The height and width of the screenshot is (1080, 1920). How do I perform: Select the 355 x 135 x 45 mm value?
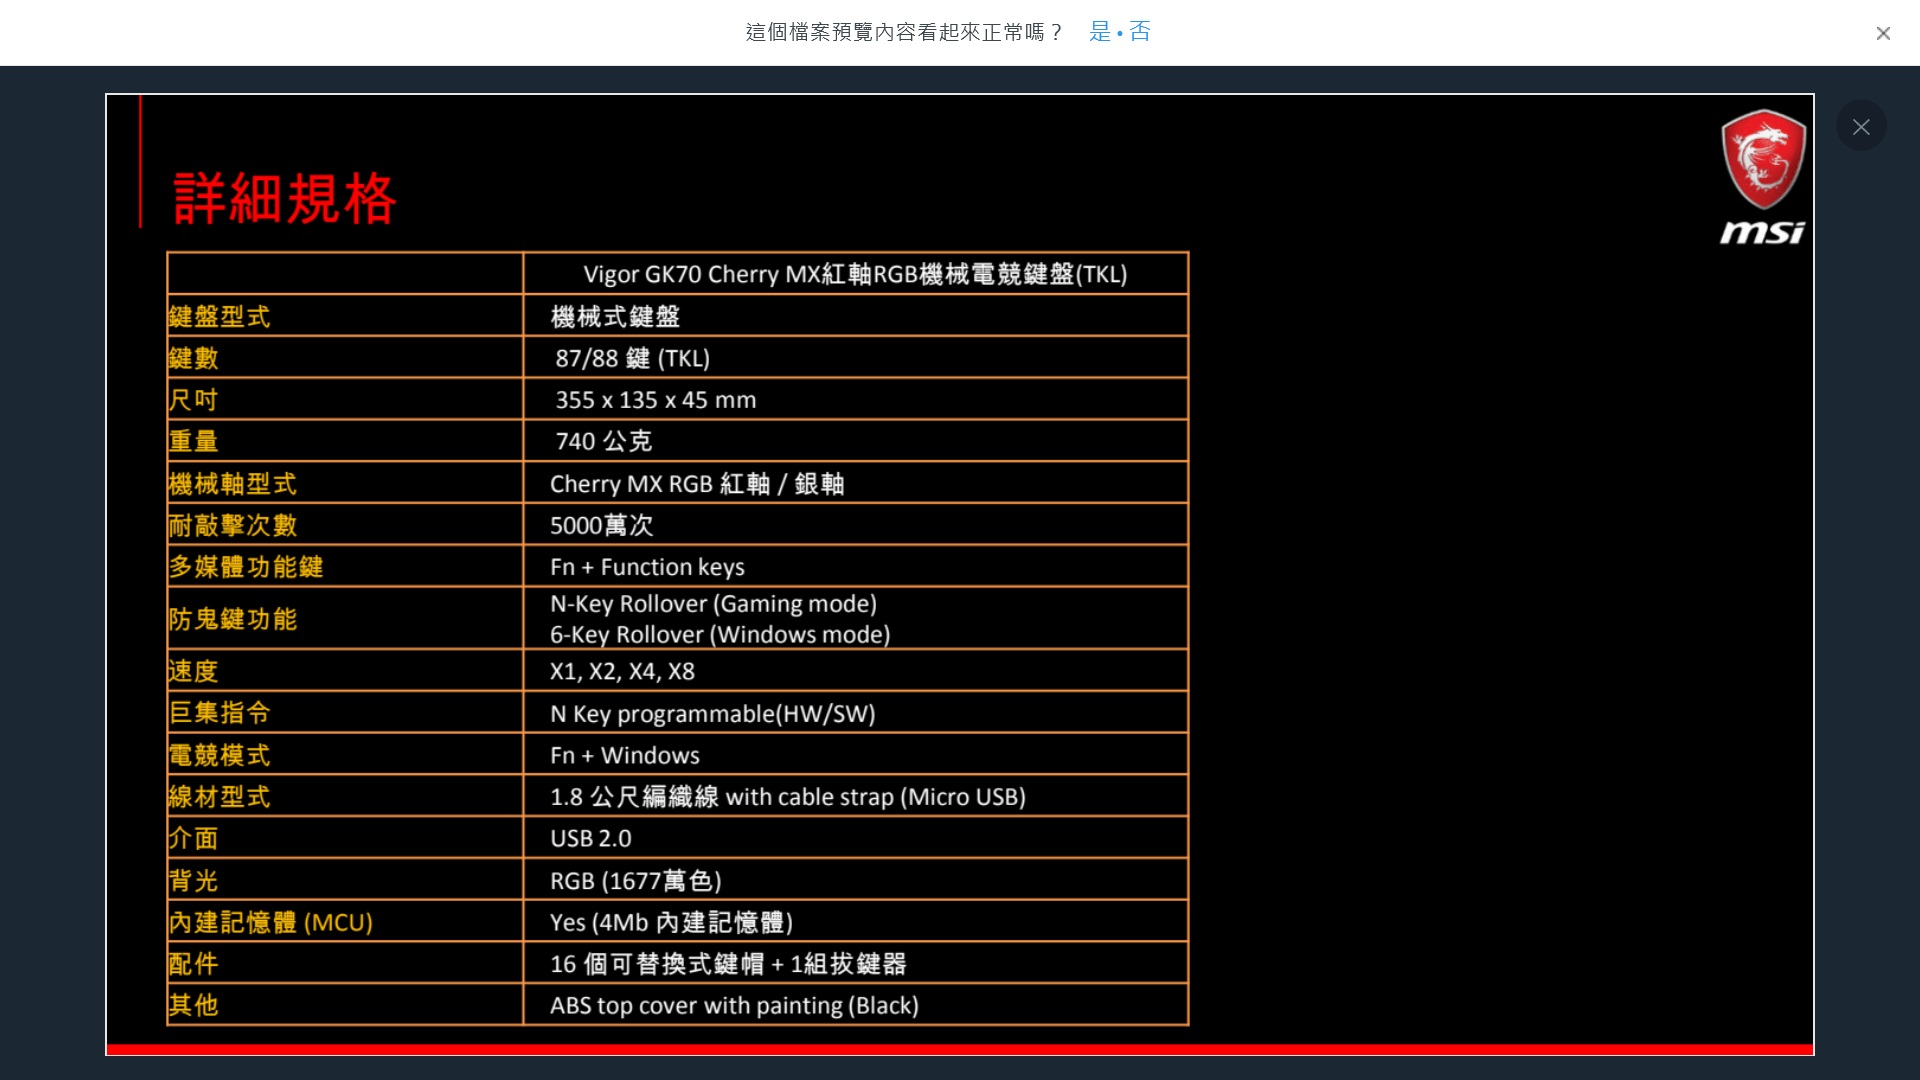point(656,400)
